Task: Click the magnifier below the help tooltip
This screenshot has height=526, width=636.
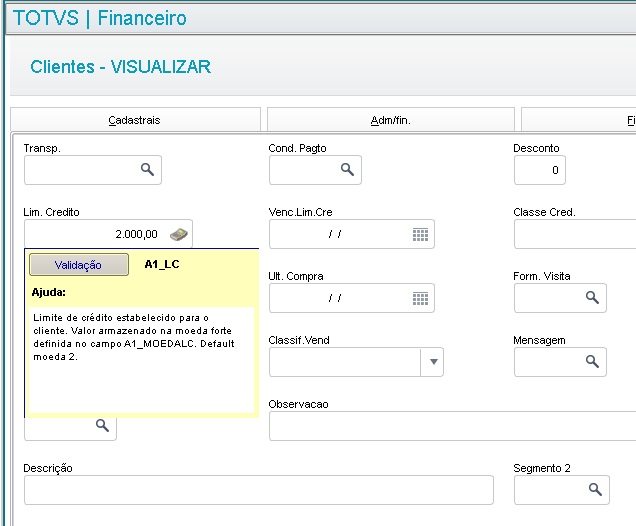Action: (x=102, y=425)
